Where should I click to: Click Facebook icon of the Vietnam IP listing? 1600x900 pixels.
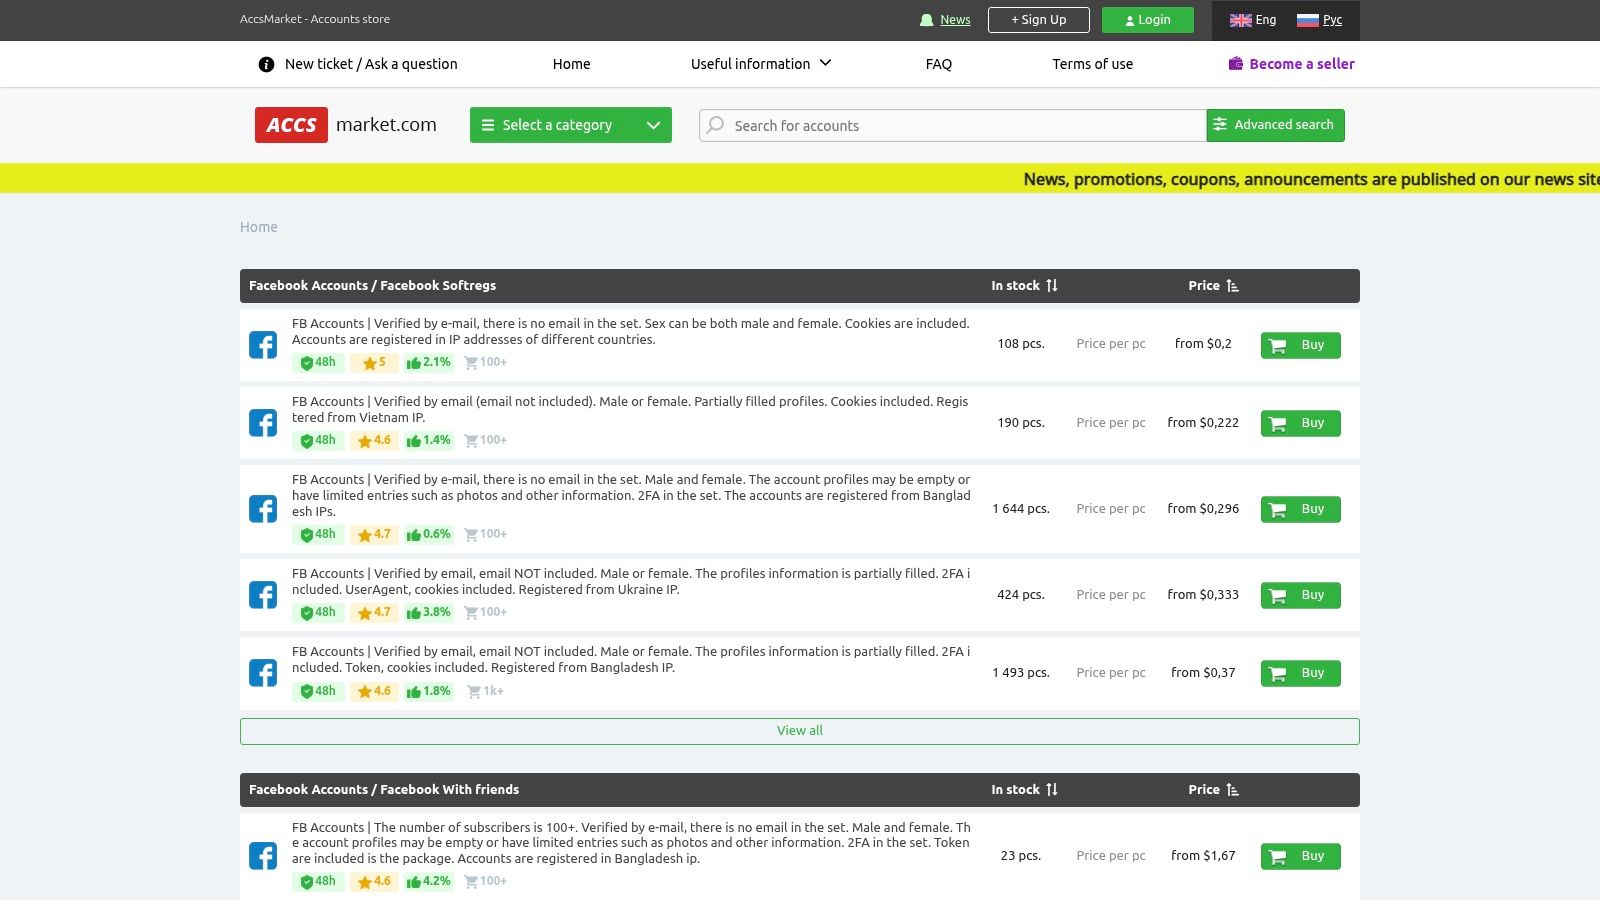click(x=263, y=423)
